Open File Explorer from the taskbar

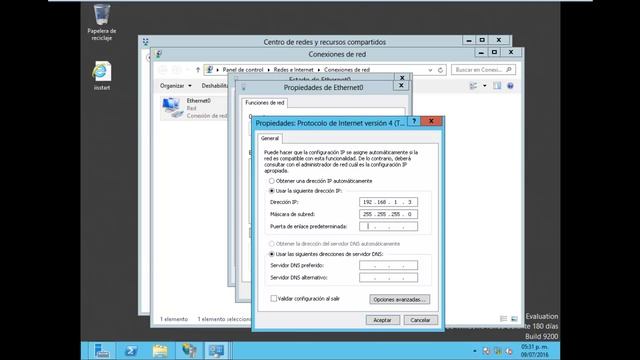[160, 351]
